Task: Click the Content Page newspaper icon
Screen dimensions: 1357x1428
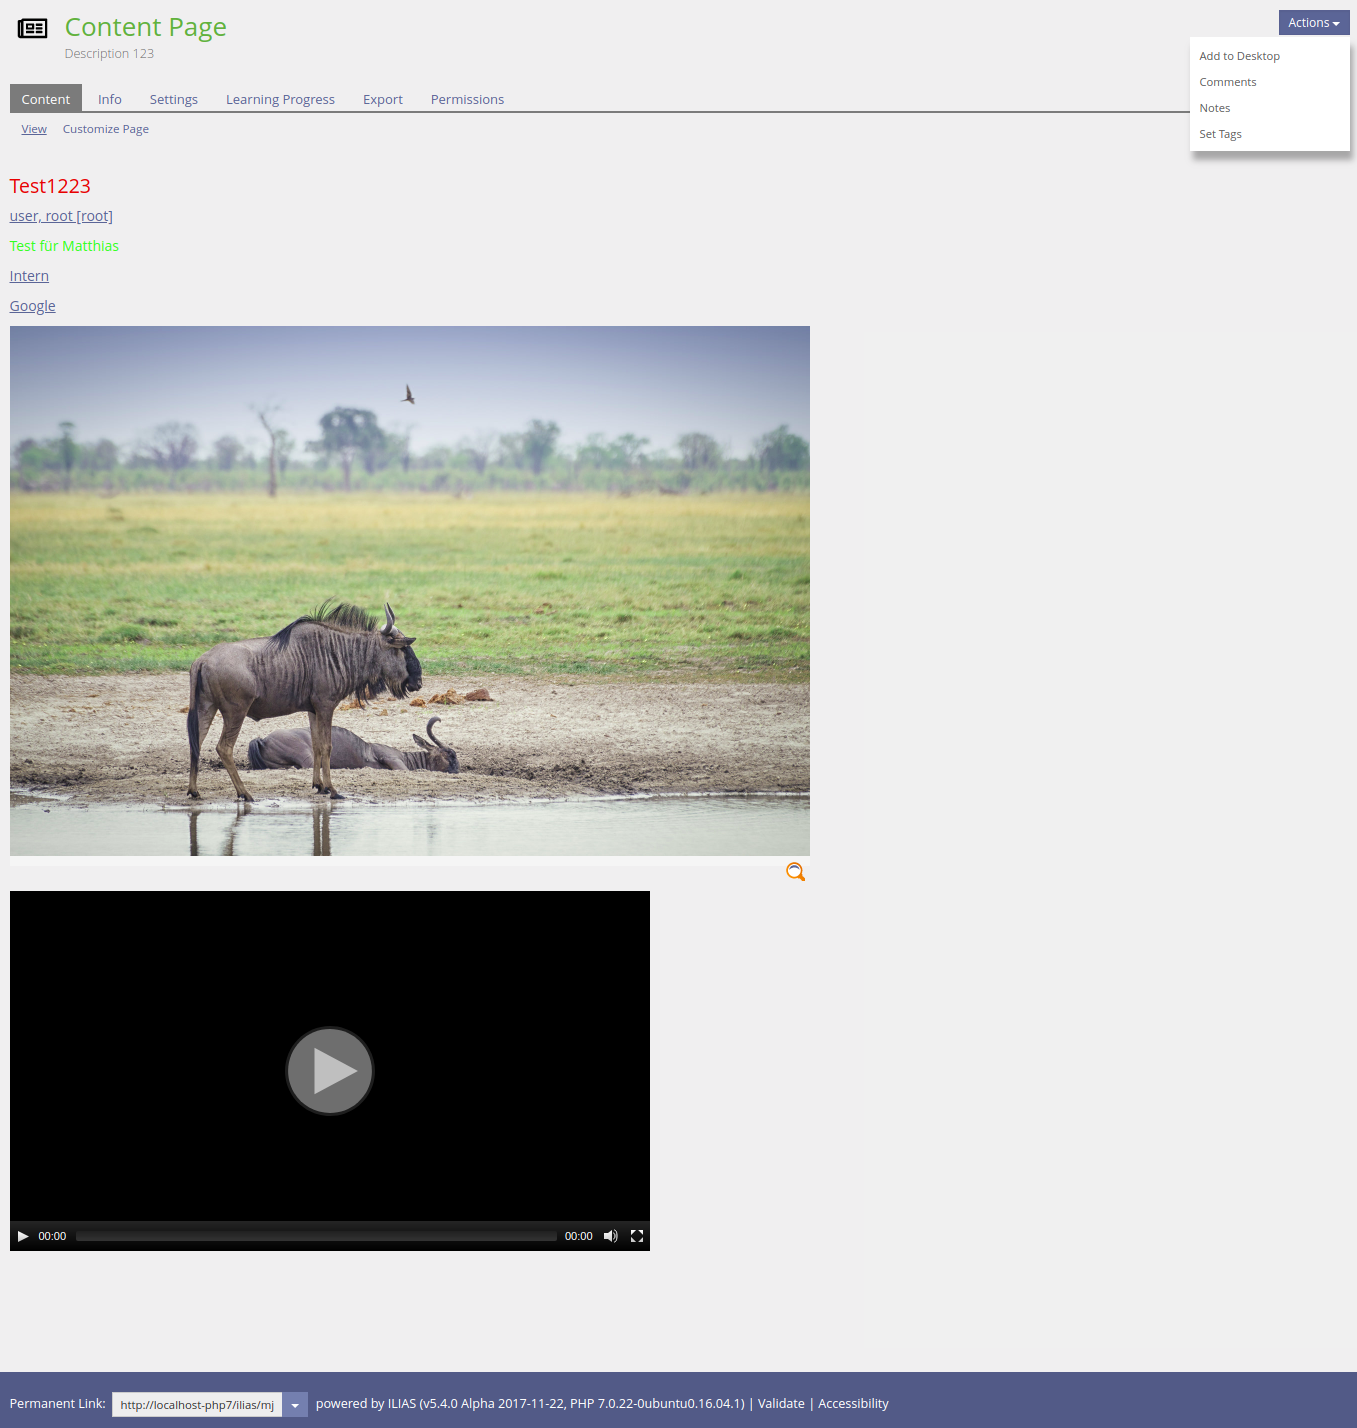Action: 33,29
